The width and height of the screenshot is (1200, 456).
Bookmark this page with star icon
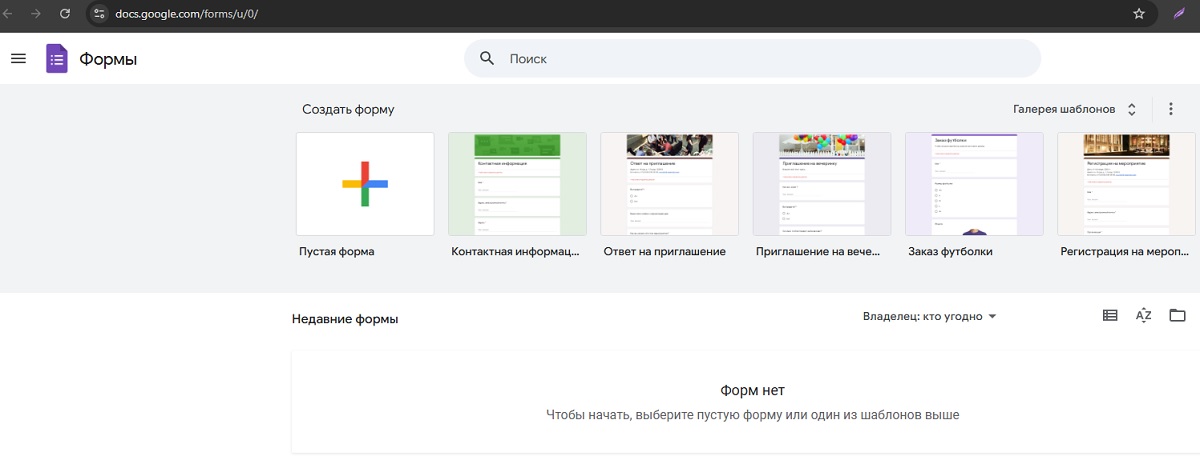click(1138, 14)
